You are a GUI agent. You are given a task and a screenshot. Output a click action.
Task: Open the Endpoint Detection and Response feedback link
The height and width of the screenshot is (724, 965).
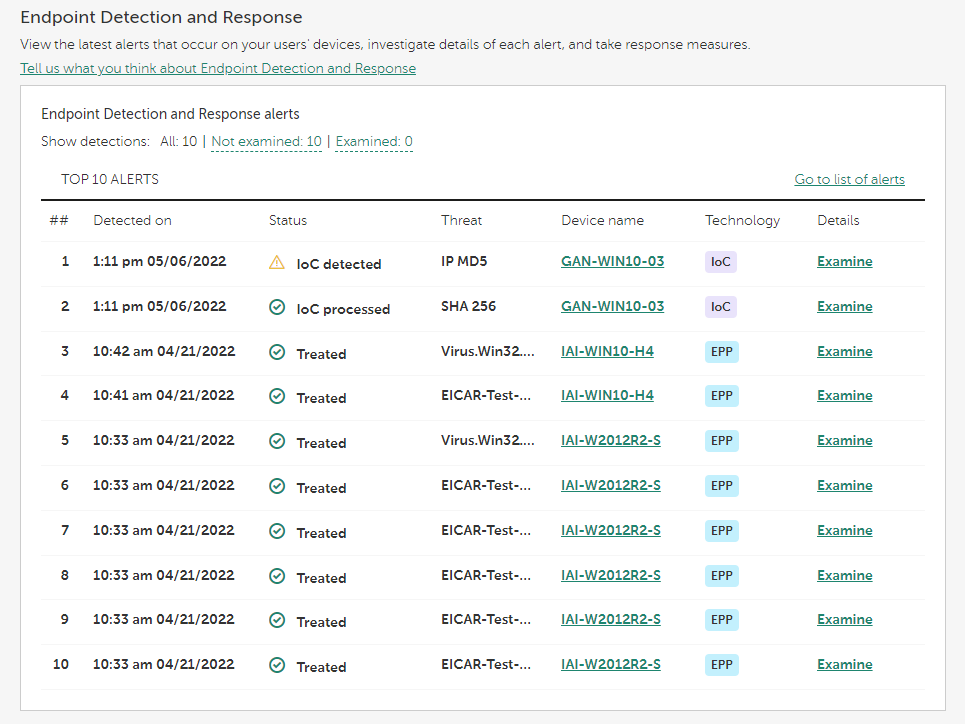[x=218, y=69]
